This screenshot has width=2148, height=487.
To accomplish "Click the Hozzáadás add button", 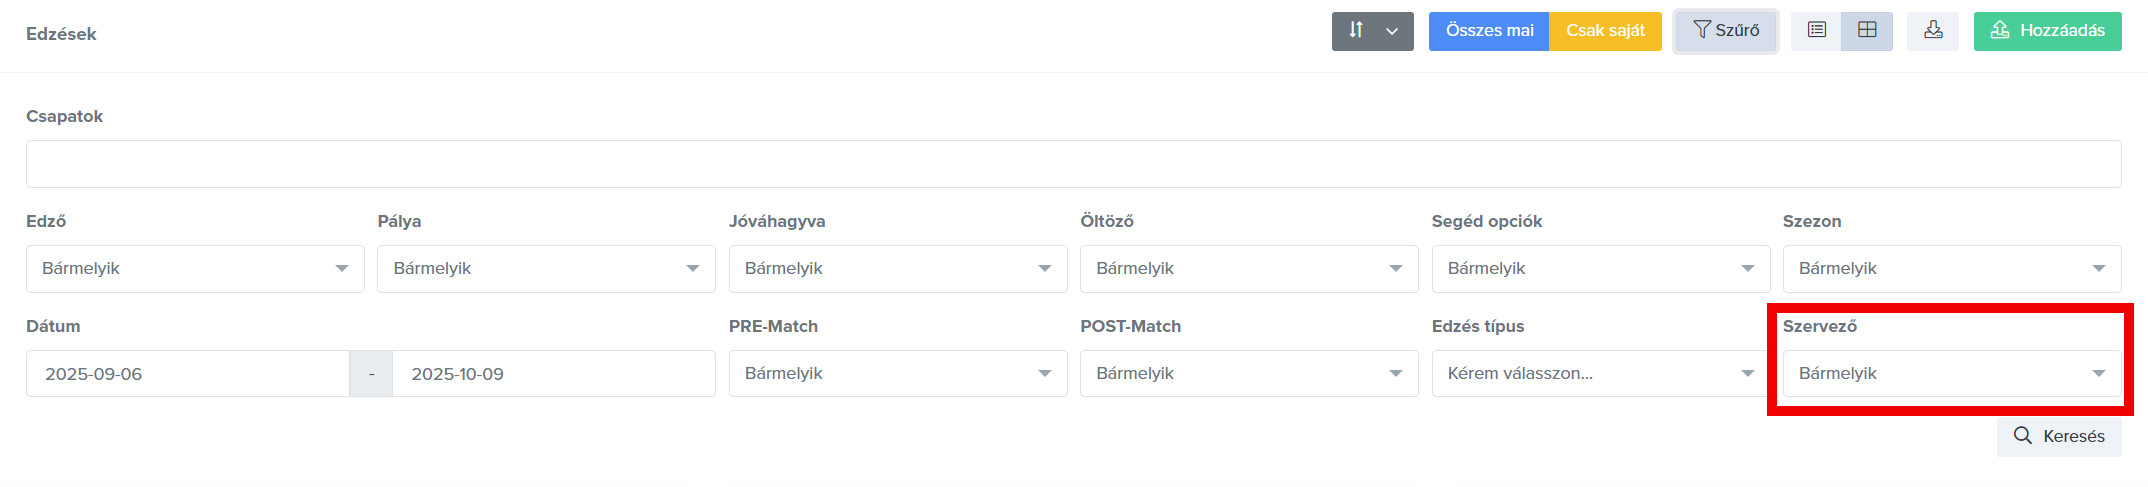I will tap(2047, 31).
